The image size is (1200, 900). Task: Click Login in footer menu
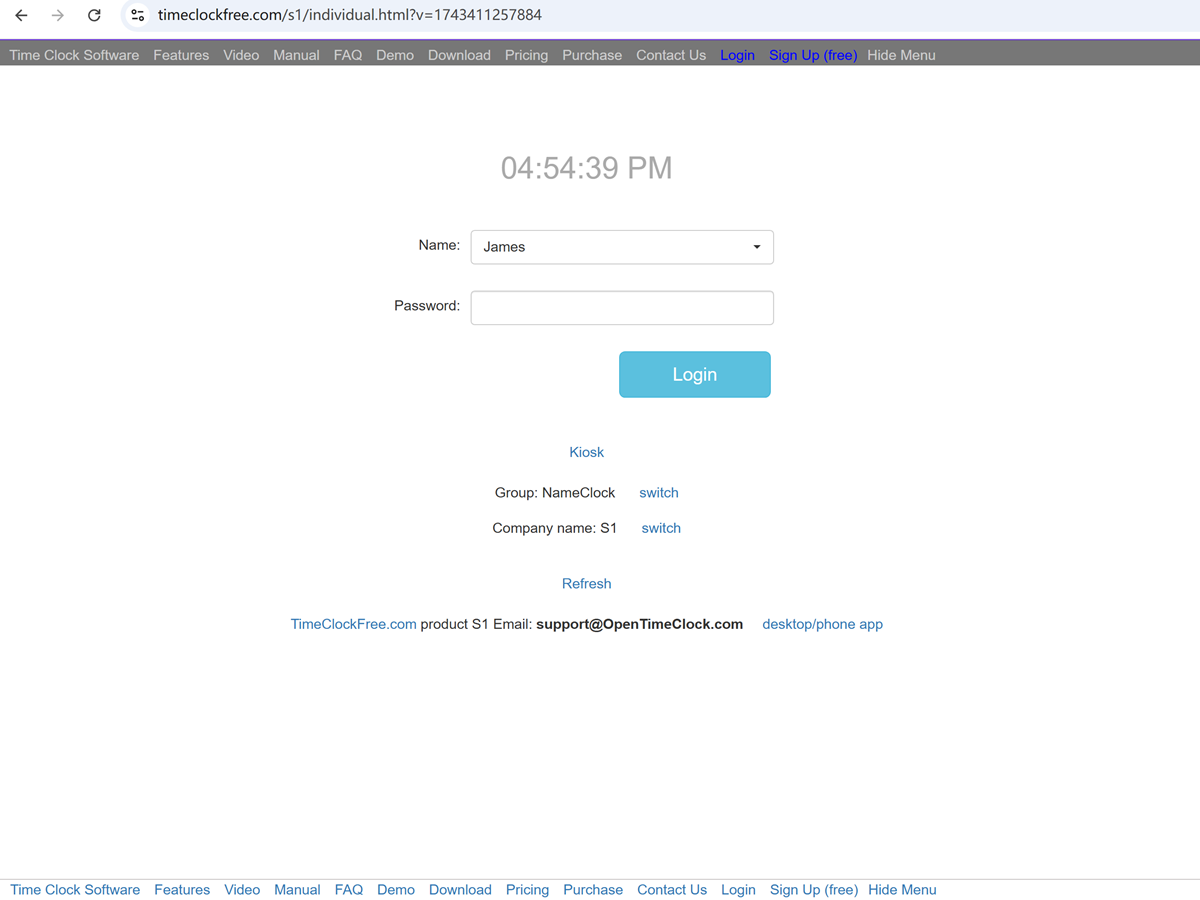coord(738,890)
